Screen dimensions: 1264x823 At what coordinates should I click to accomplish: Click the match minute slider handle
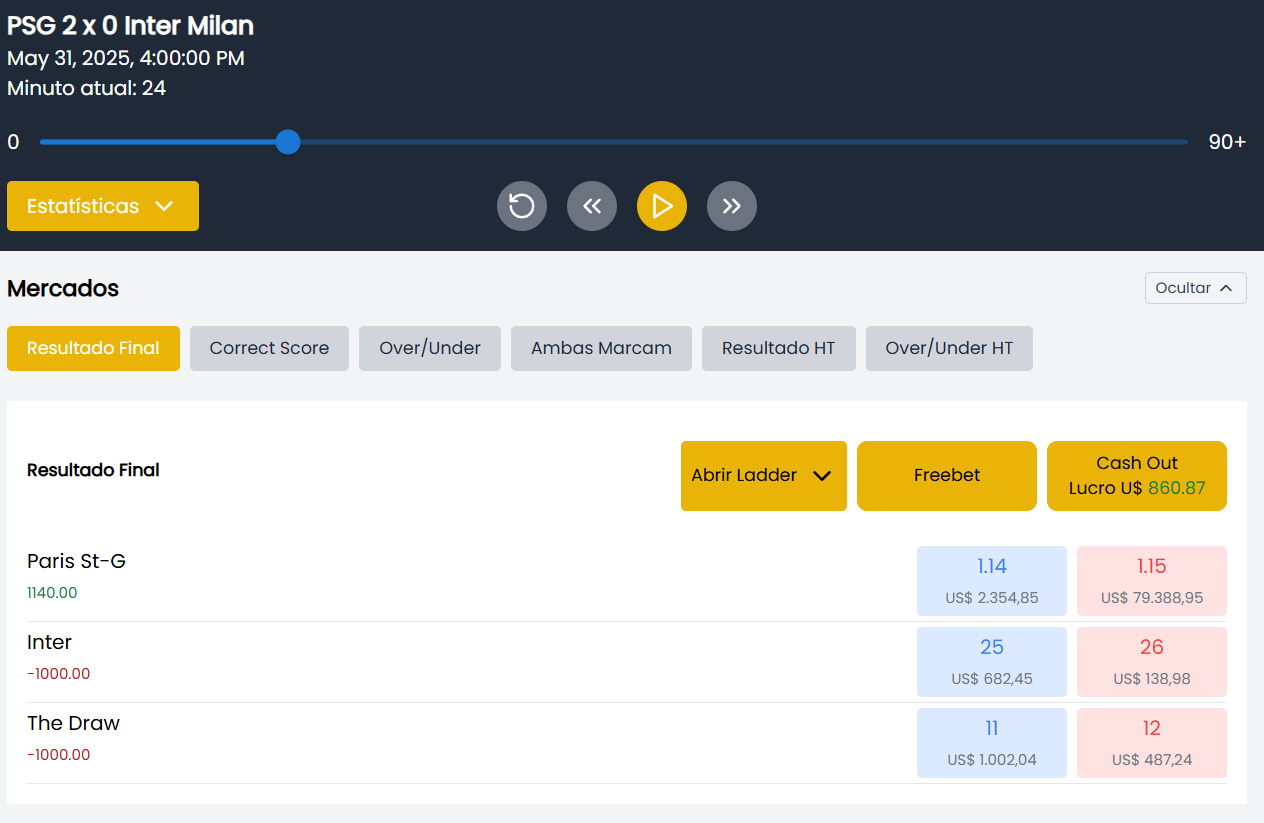(x=288, y=142)
